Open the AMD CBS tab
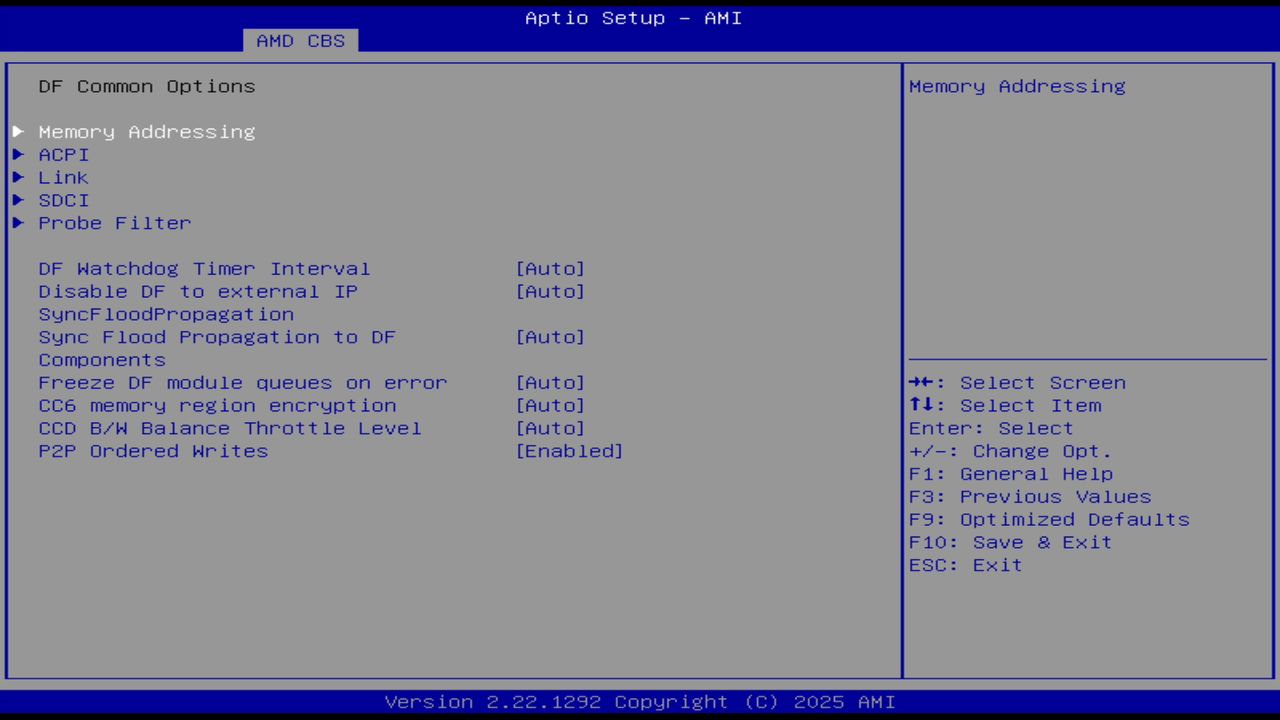This screenshot has width=1280, height=720. click(x=300, y=40)
